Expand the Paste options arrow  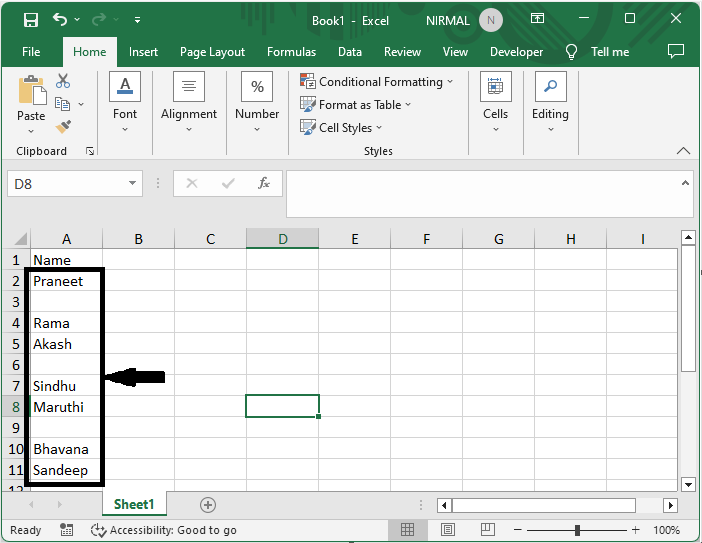coord(31,131)
